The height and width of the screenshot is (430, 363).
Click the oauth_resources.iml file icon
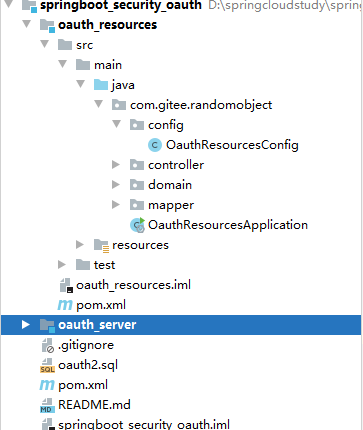click(x=66, y=285)
